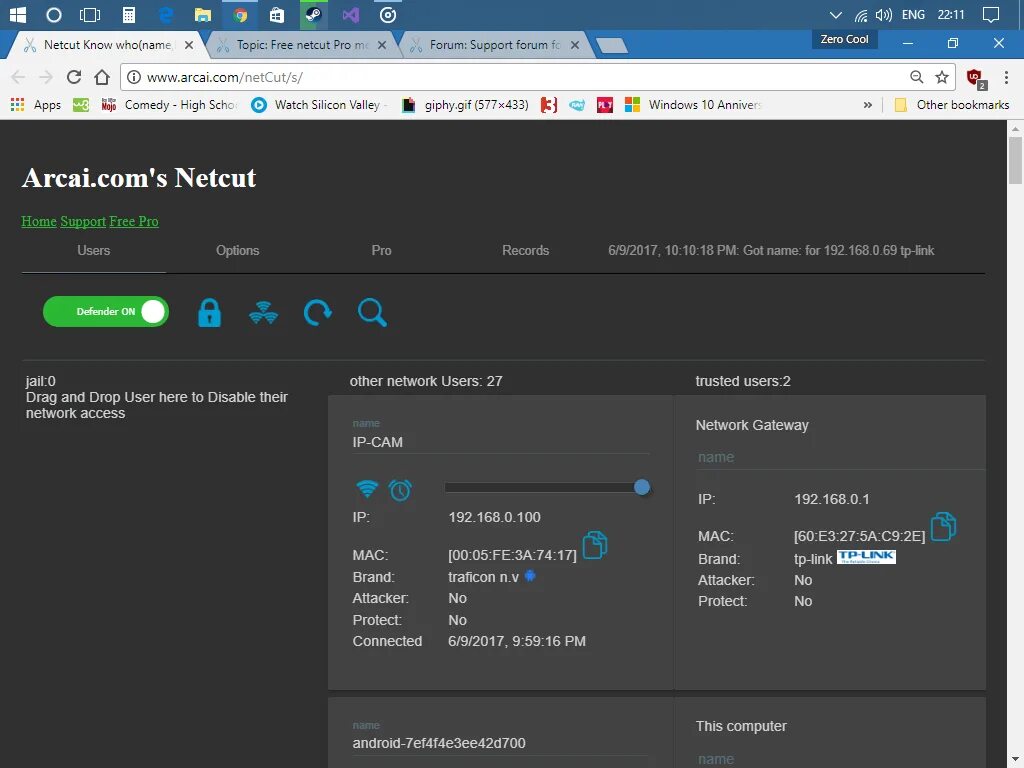The width and height of the screenshot is (1024, 768).
Task: Click the page vertical scrollbar thumb
Action: coord(1015,159)
